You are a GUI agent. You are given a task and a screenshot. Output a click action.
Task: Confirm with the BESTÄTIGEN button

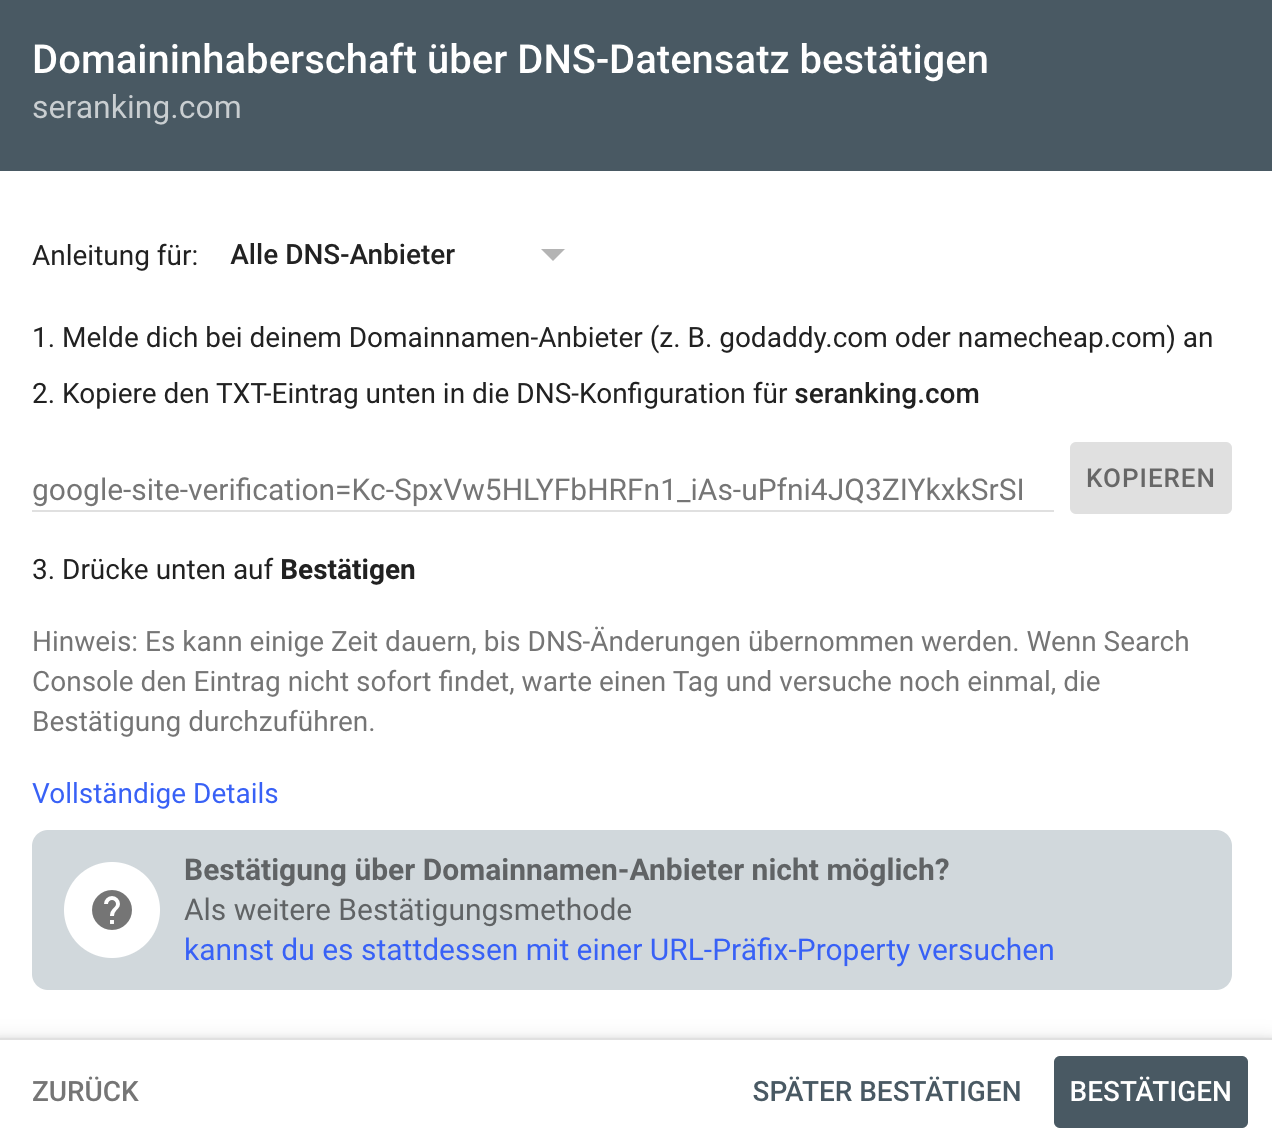click(x=1150, y=1091)
